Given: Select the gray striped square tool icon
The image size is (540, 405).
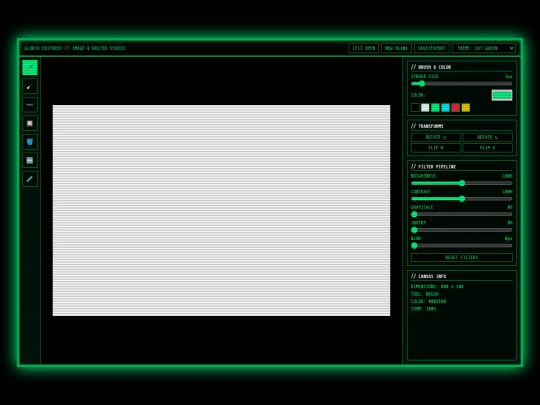Looking at the screenshot, I should coord(30,160).
